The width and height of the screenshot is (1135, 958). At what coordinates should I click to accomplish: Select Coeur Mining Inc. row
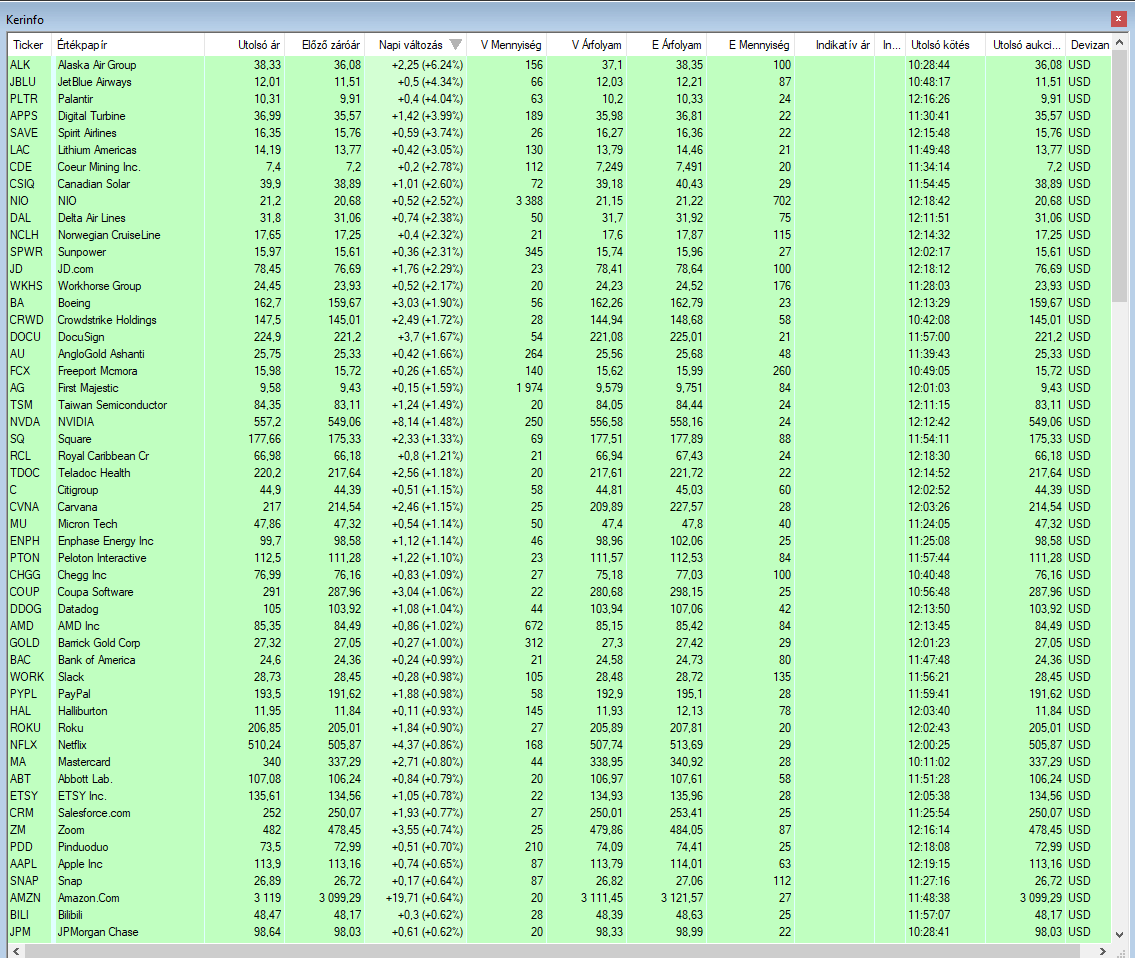560,167
